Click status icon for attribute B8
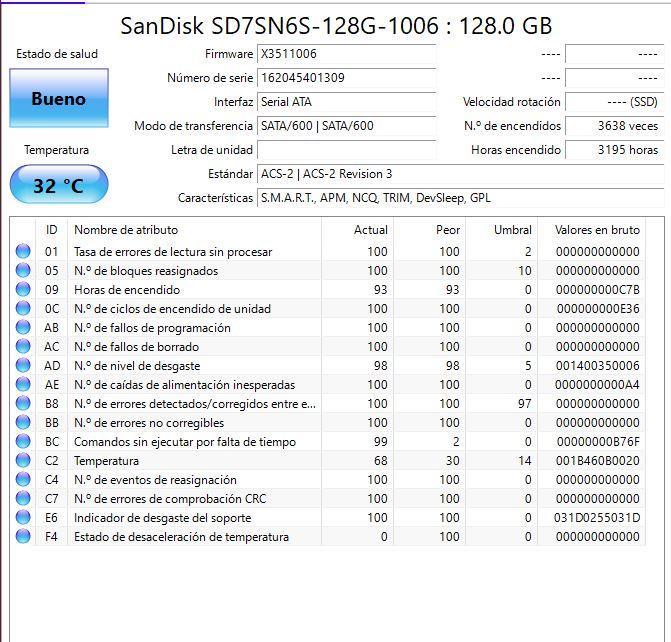Screen dimensions: 671x642 click(x=23, y=403)
